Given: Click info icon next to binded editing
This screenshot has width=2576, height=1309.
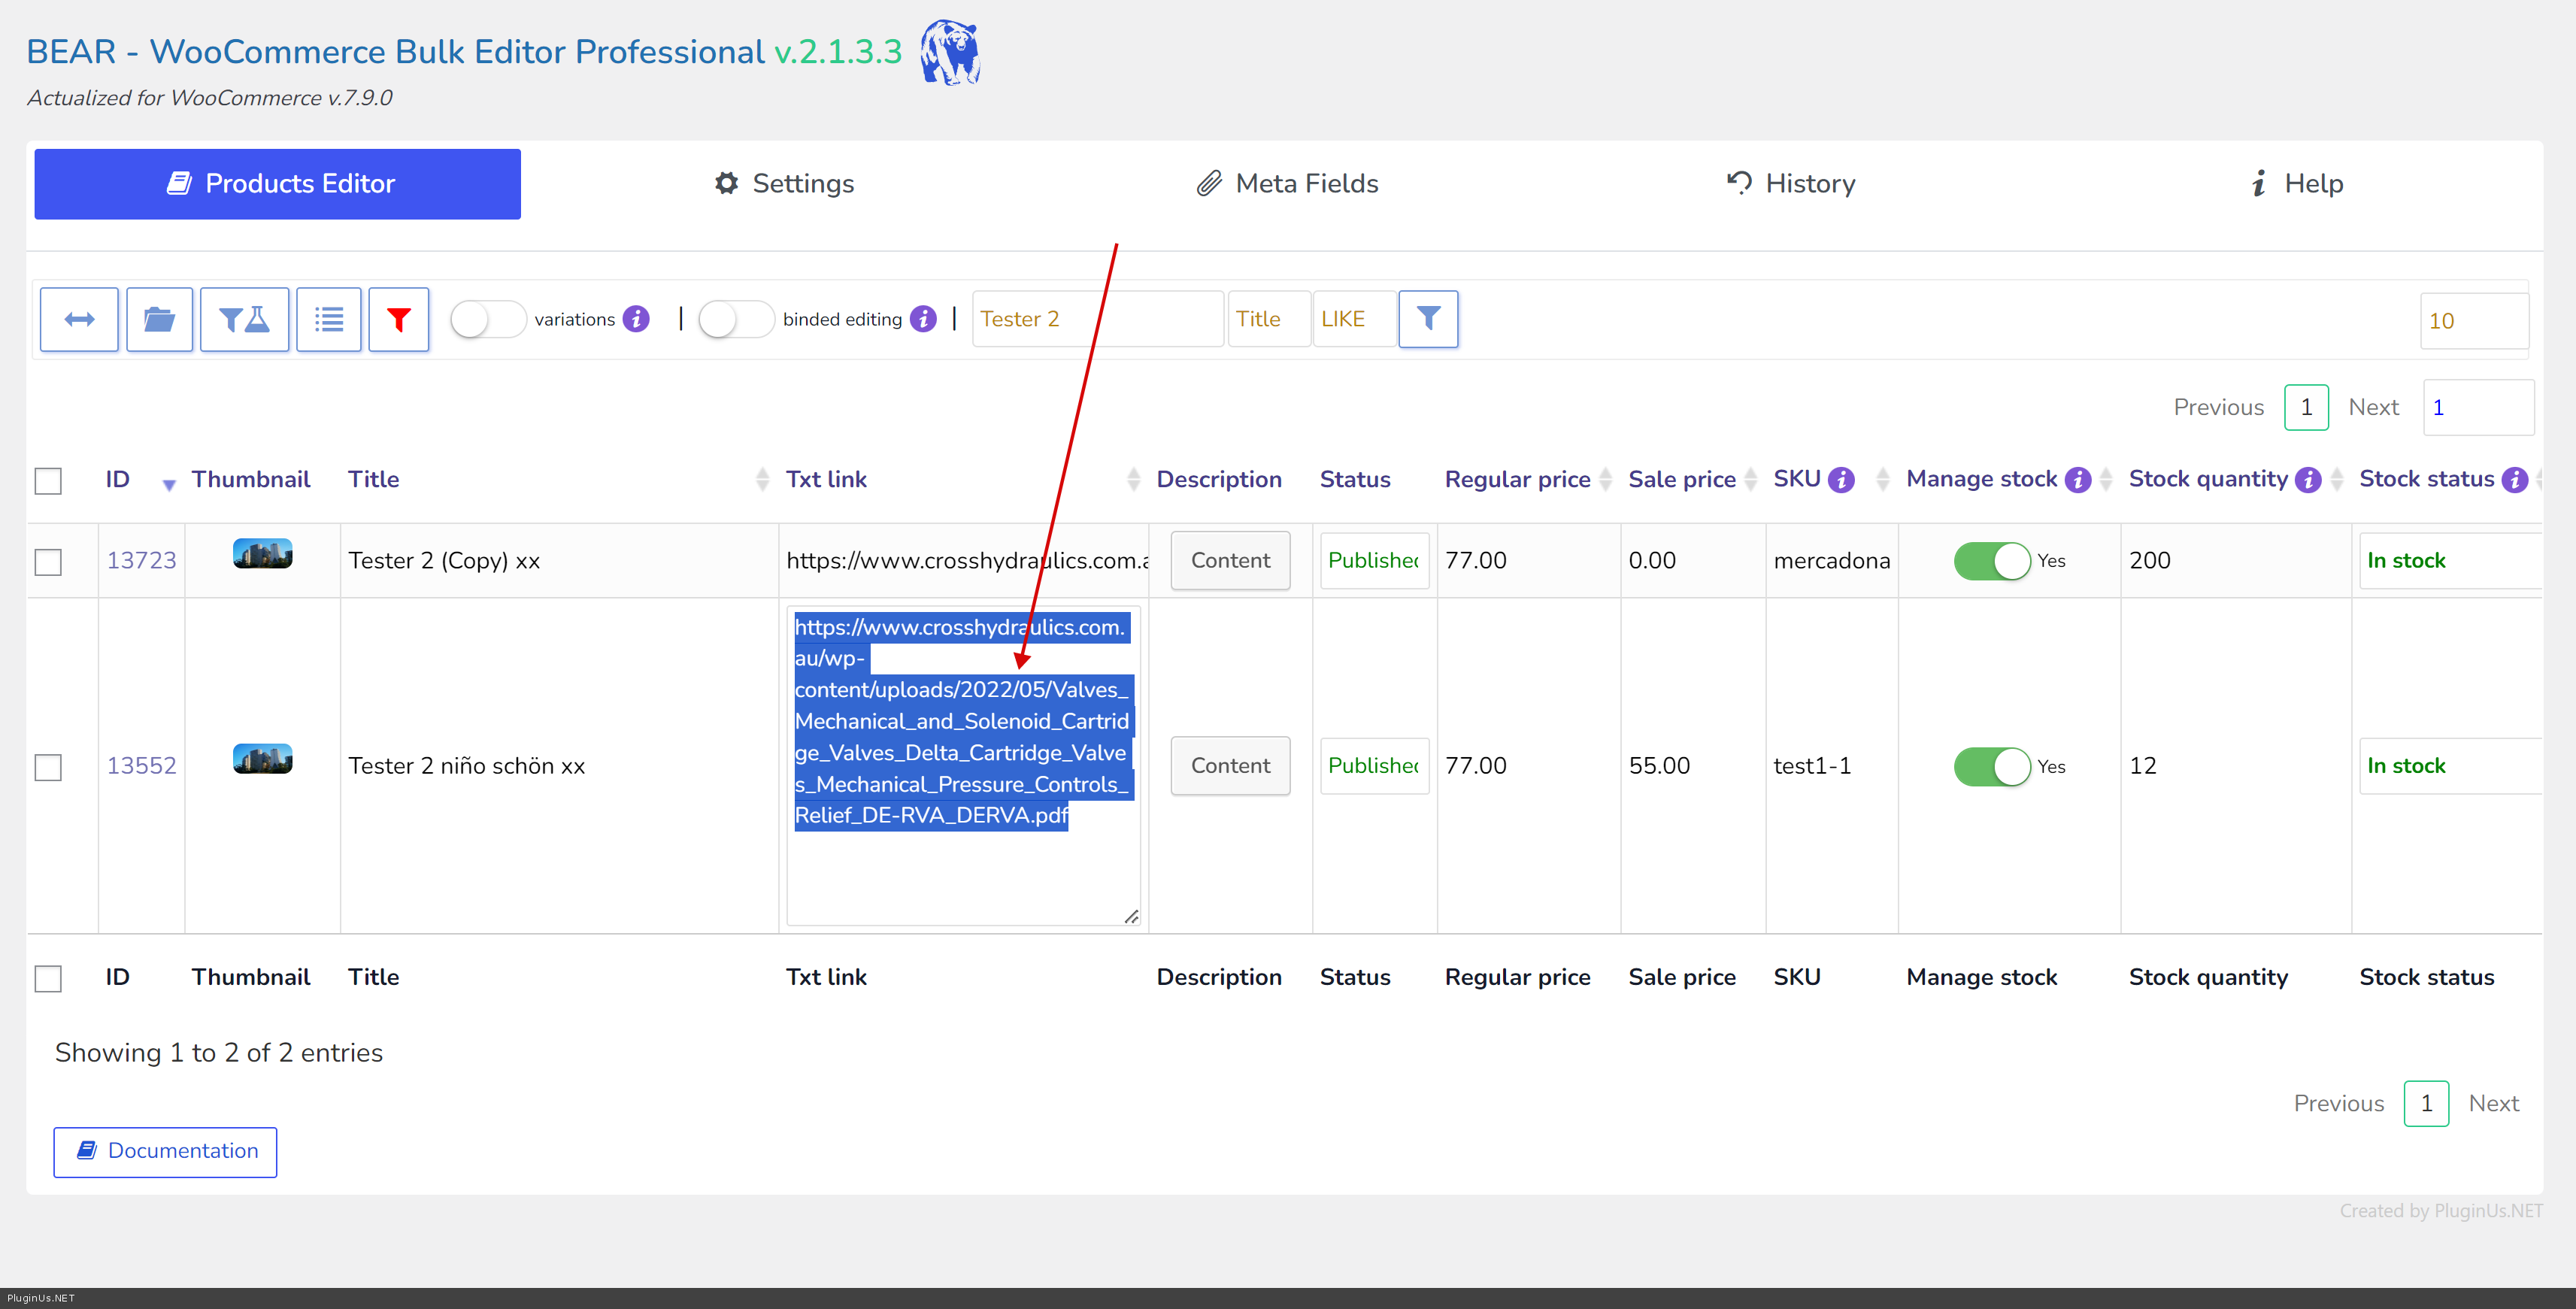Looking at the screenshot, I should pos(923,319).
